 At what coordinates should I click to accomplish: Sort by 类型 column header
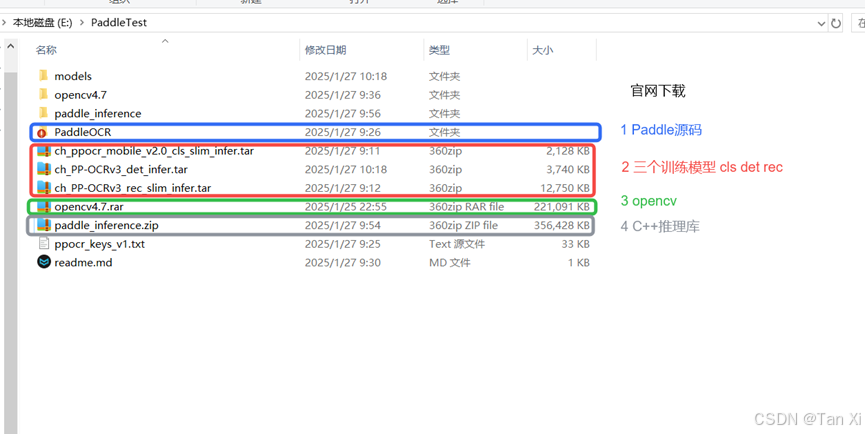[439, 50]
